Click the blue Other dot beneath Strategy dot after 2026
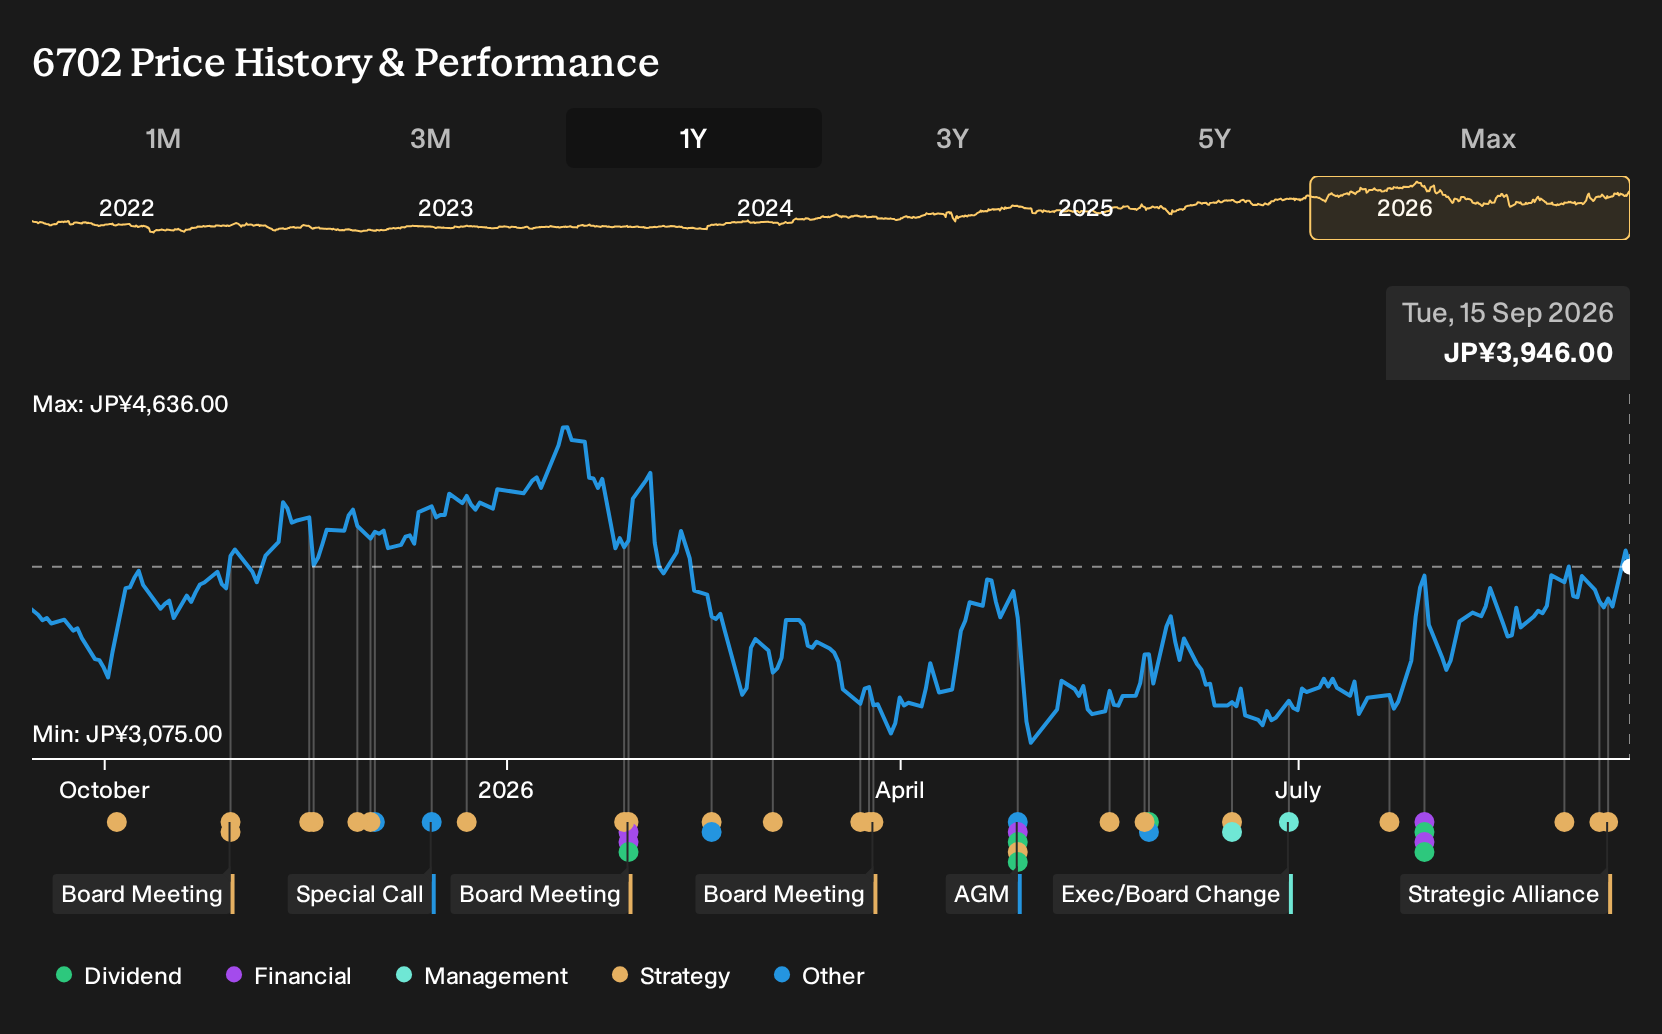 pos(711,832)
